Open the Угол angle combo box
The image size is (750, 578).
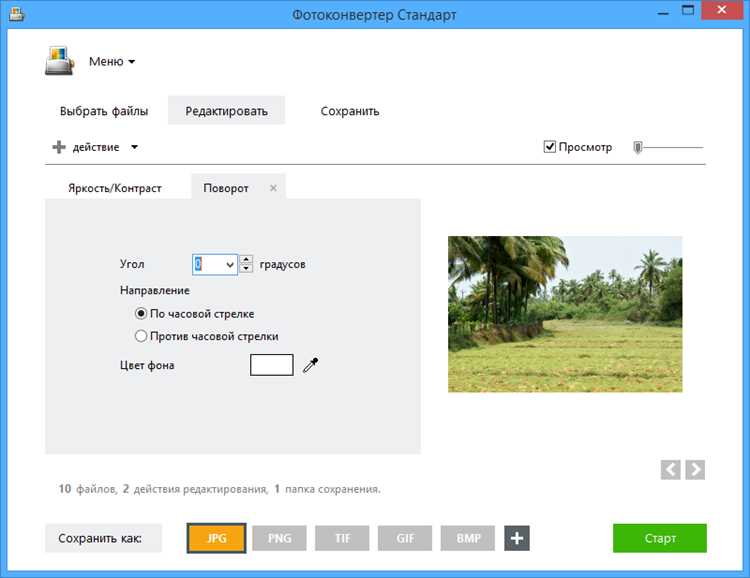click(x=215, y=264)
